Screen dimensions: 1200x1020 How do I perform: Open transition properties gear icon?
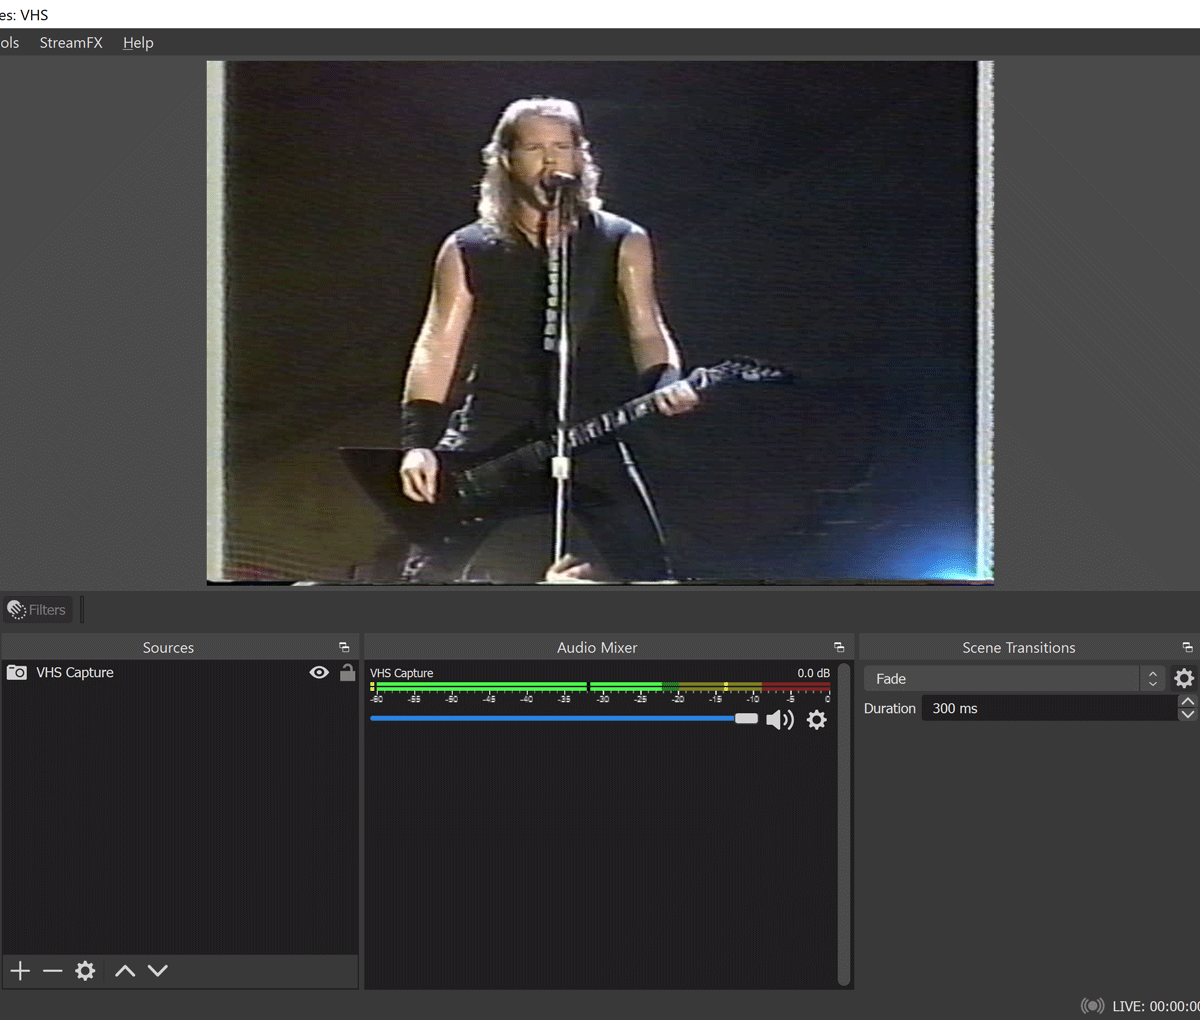click(1184, 679)
